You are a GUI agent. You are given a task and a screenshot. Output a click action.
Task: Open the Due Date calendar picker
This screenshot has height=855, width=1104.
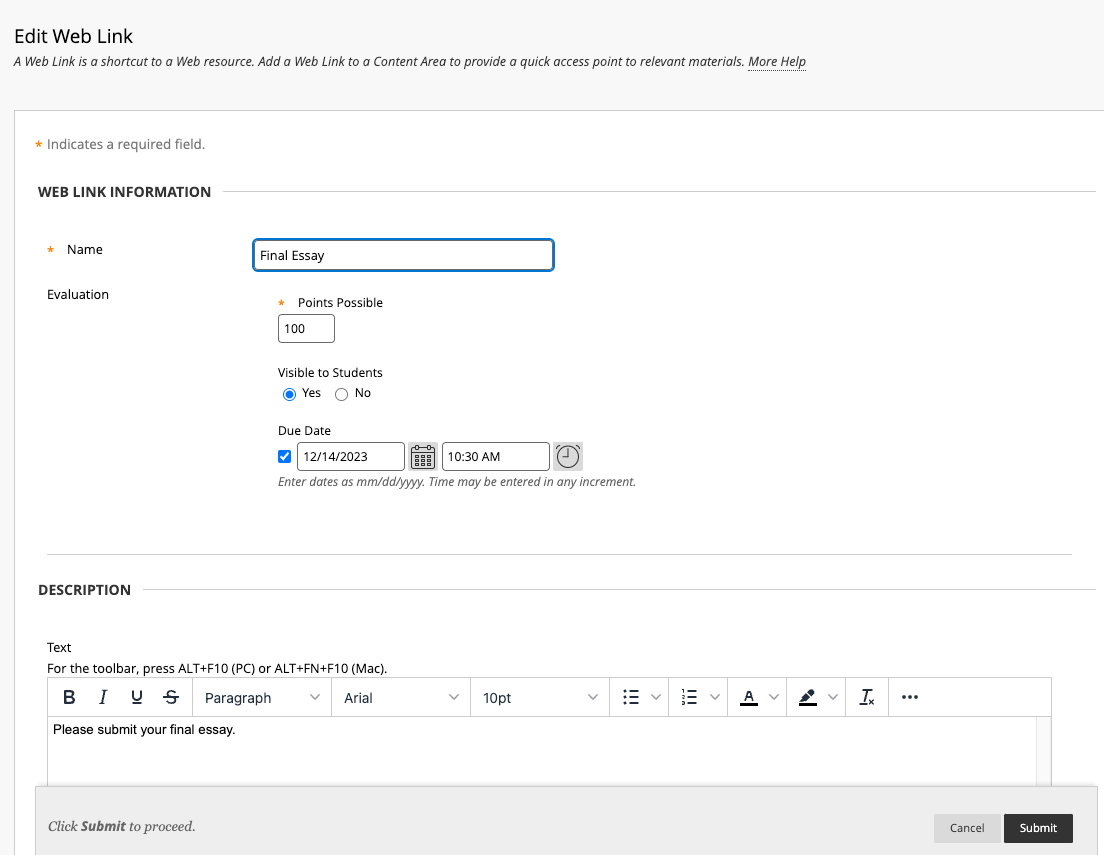(x=423, y=456)
